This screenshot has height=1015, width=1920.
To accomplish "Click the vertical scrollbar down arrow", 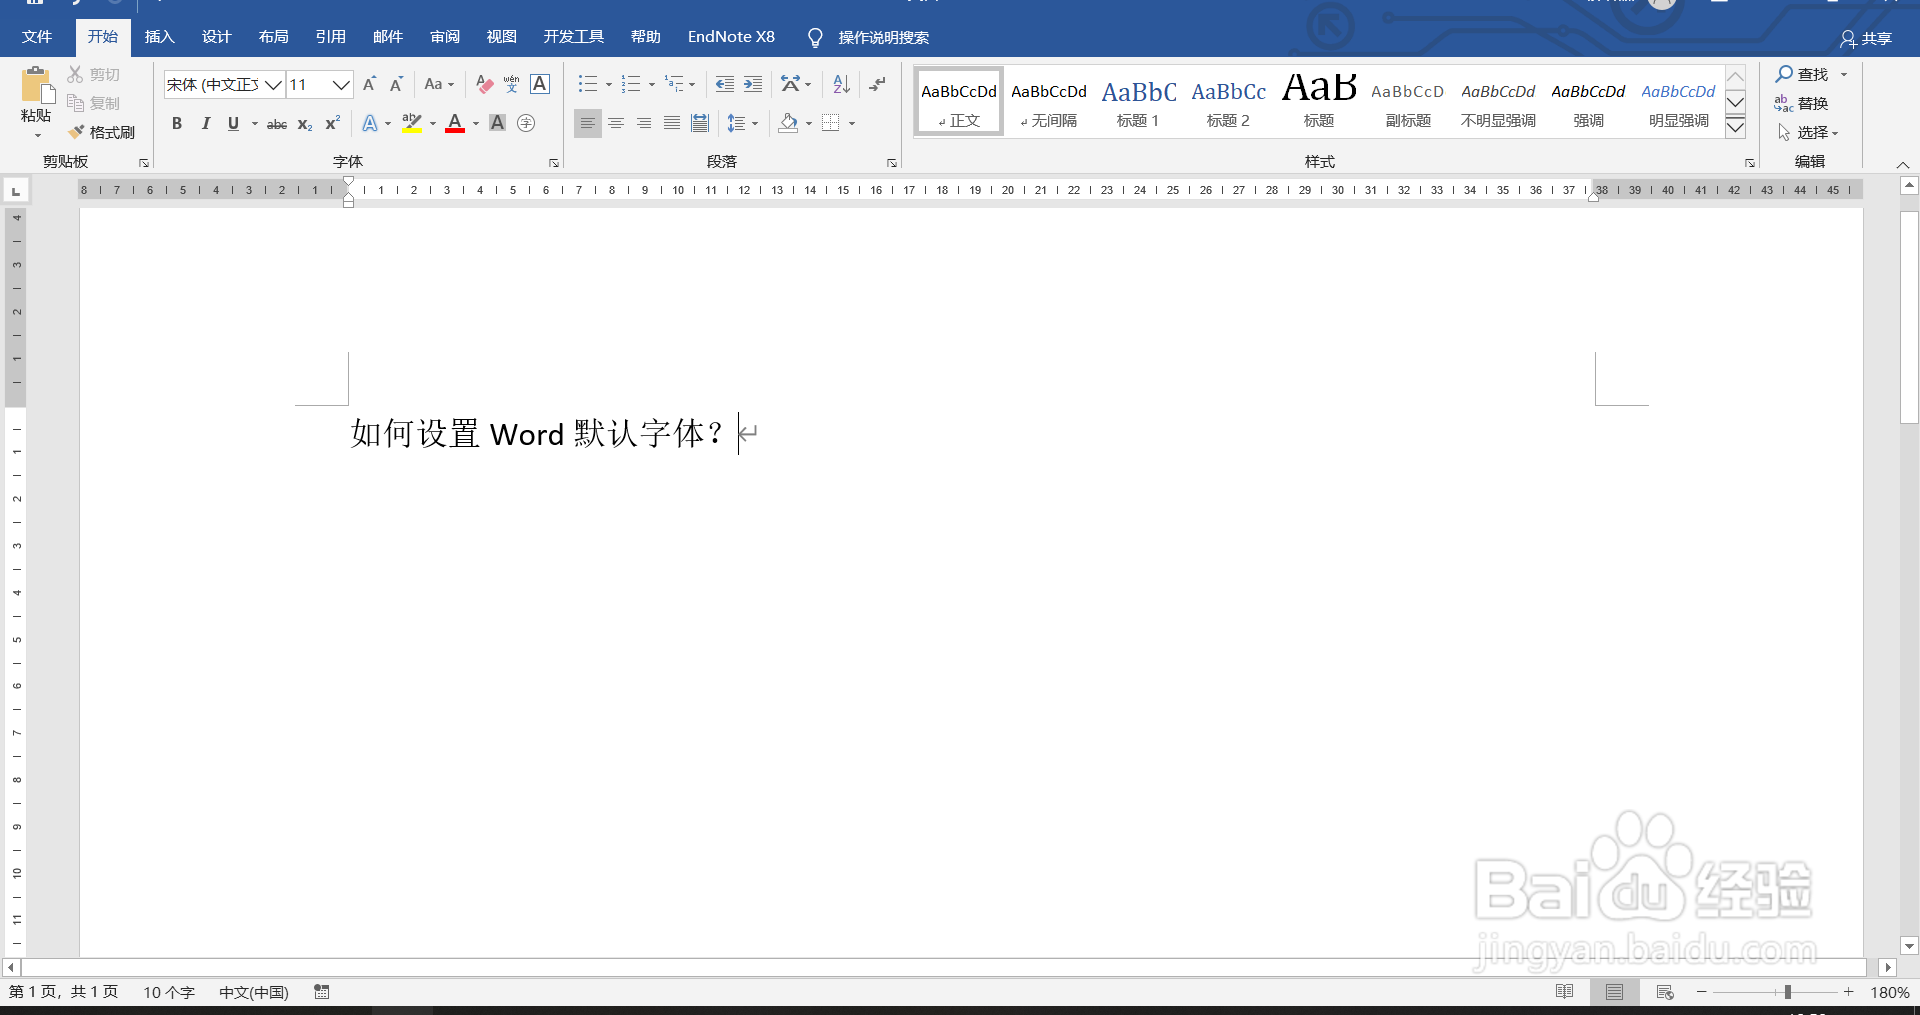I will tap(1909, 946).
